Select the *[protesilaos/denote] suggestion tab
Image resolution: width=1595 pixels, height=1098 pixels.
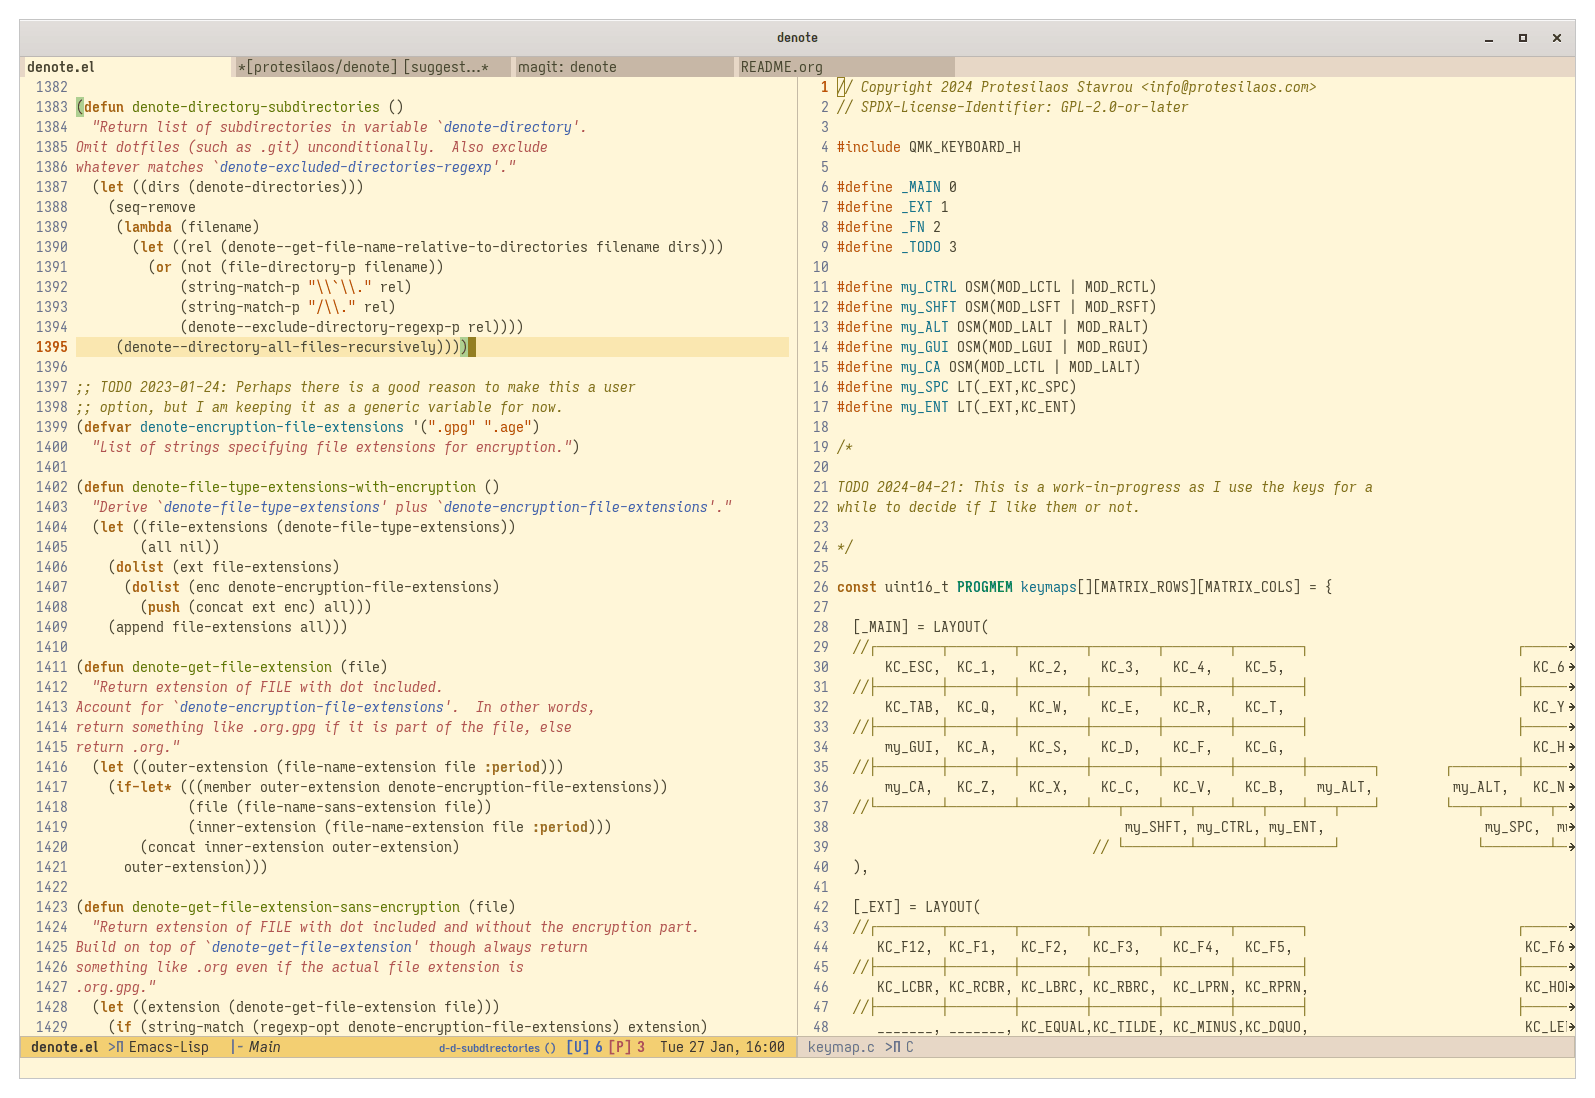point(362,67)
